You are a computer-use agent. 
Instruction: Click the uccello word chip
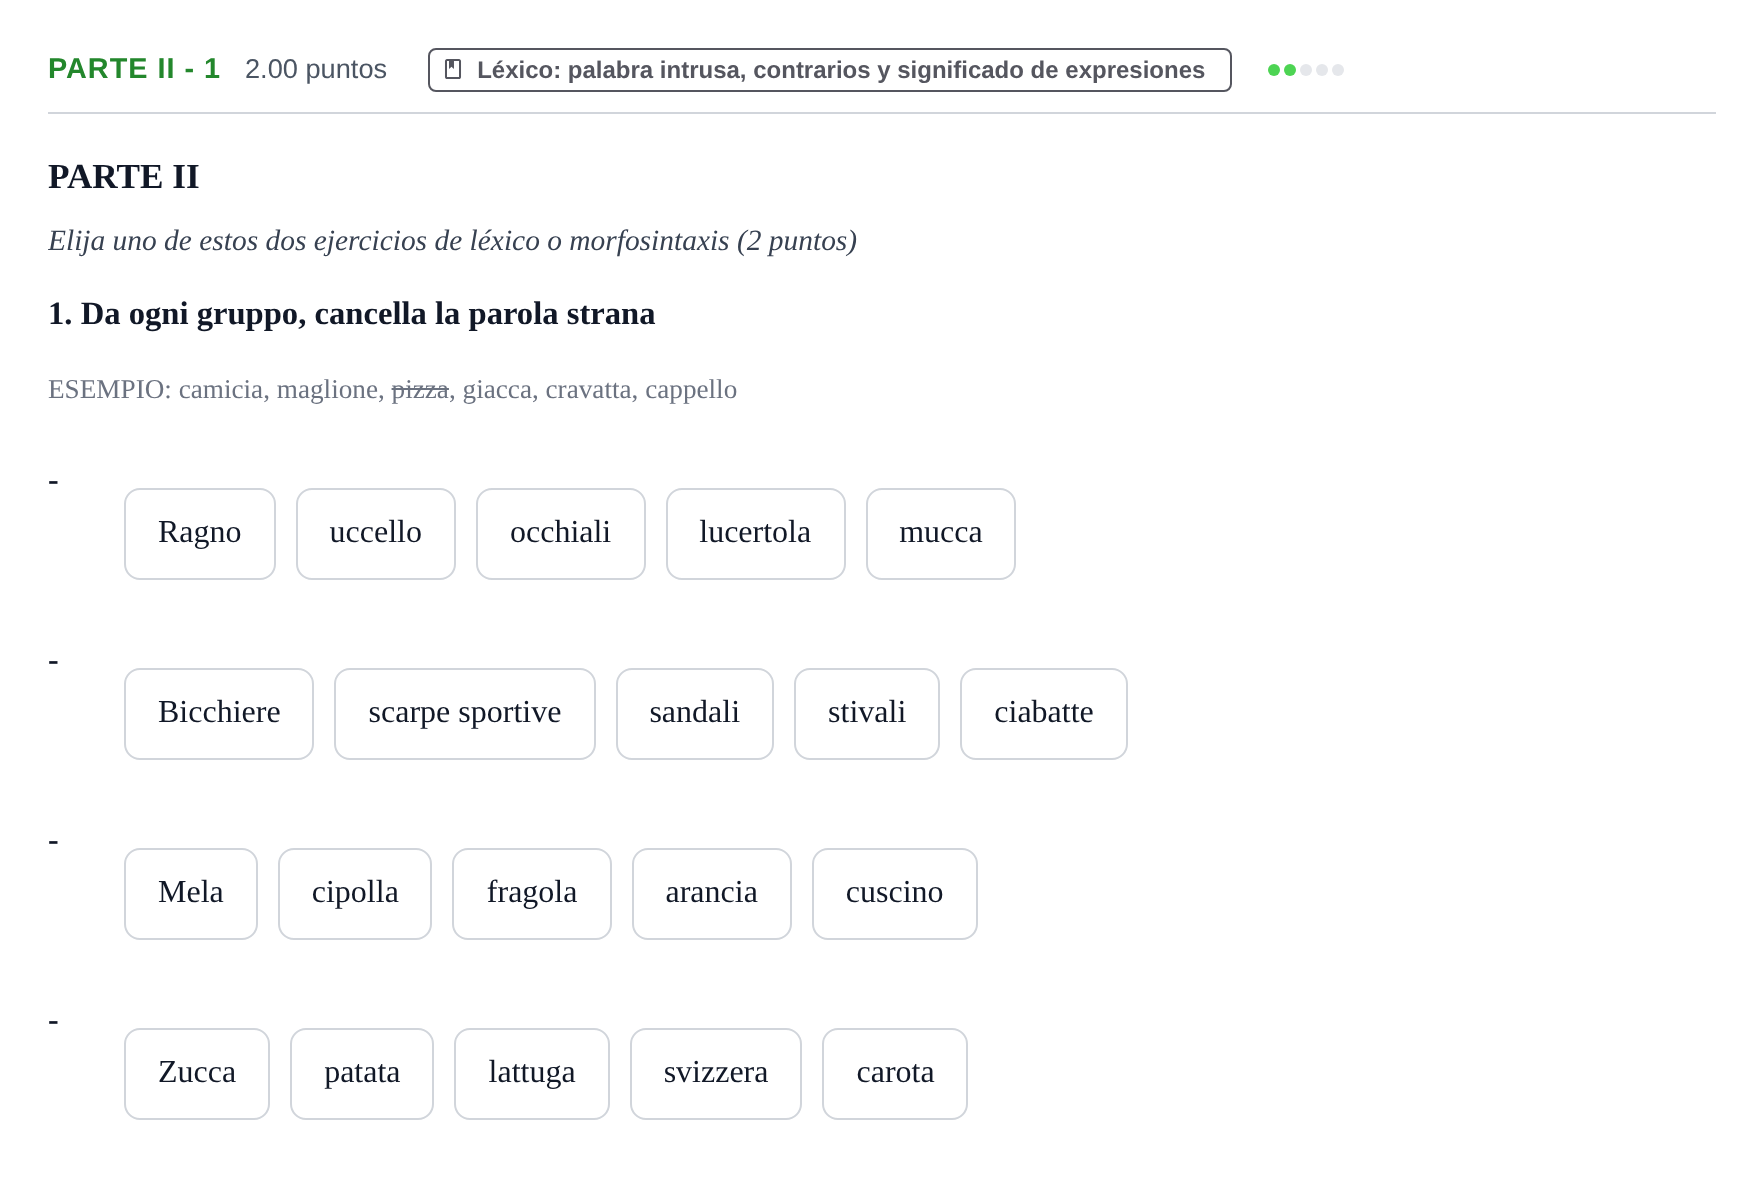(376, 534)
